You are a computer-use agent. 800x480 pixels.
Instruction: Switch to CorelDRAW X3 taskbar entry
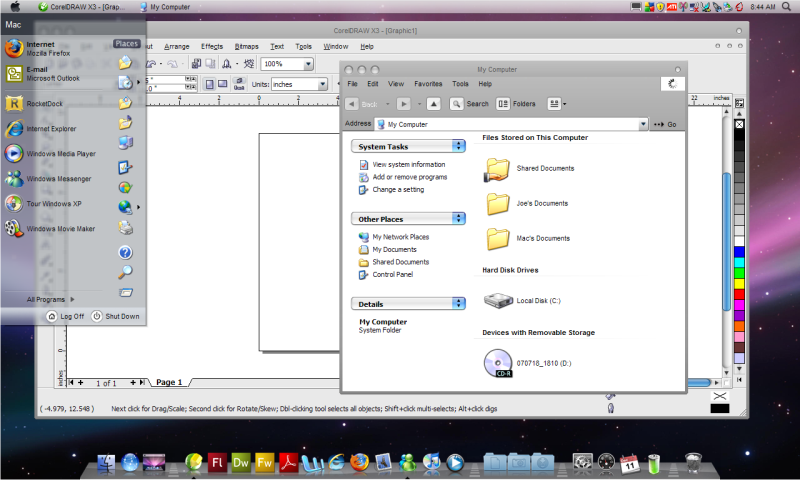point(82,7)
